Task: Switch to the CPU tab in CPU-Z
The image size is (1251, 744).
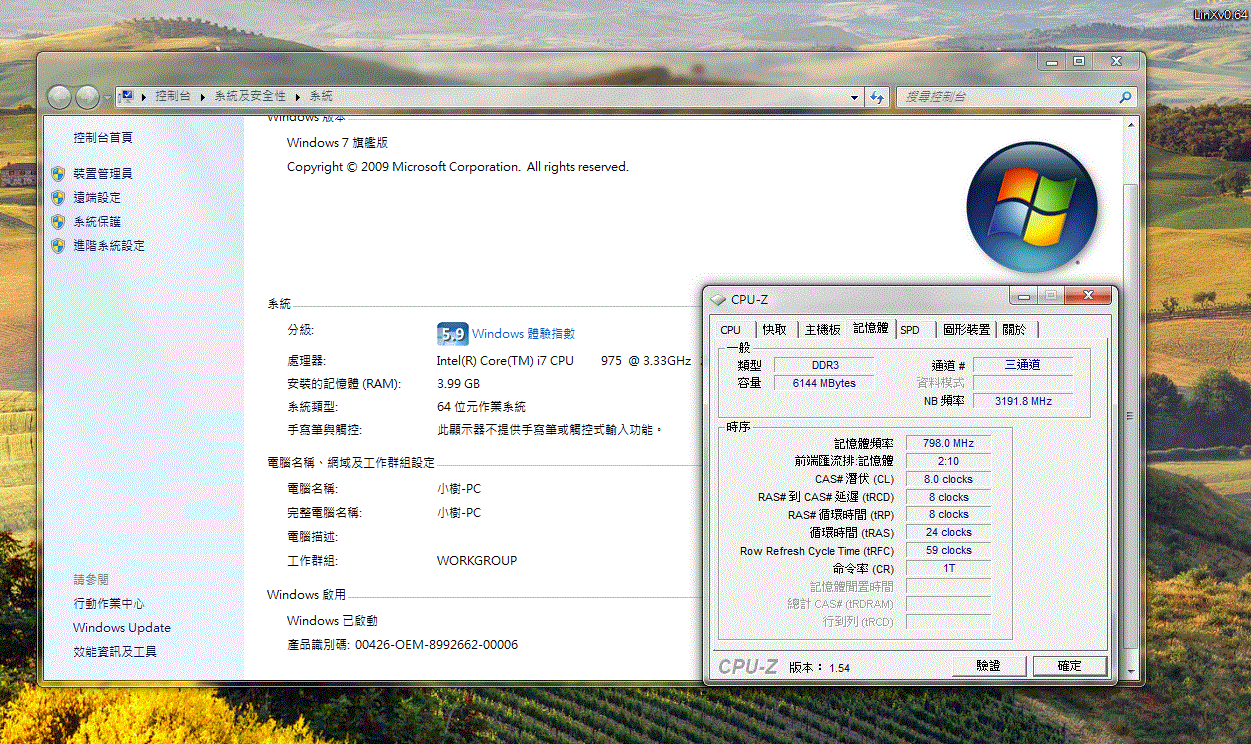Action: 731,329
